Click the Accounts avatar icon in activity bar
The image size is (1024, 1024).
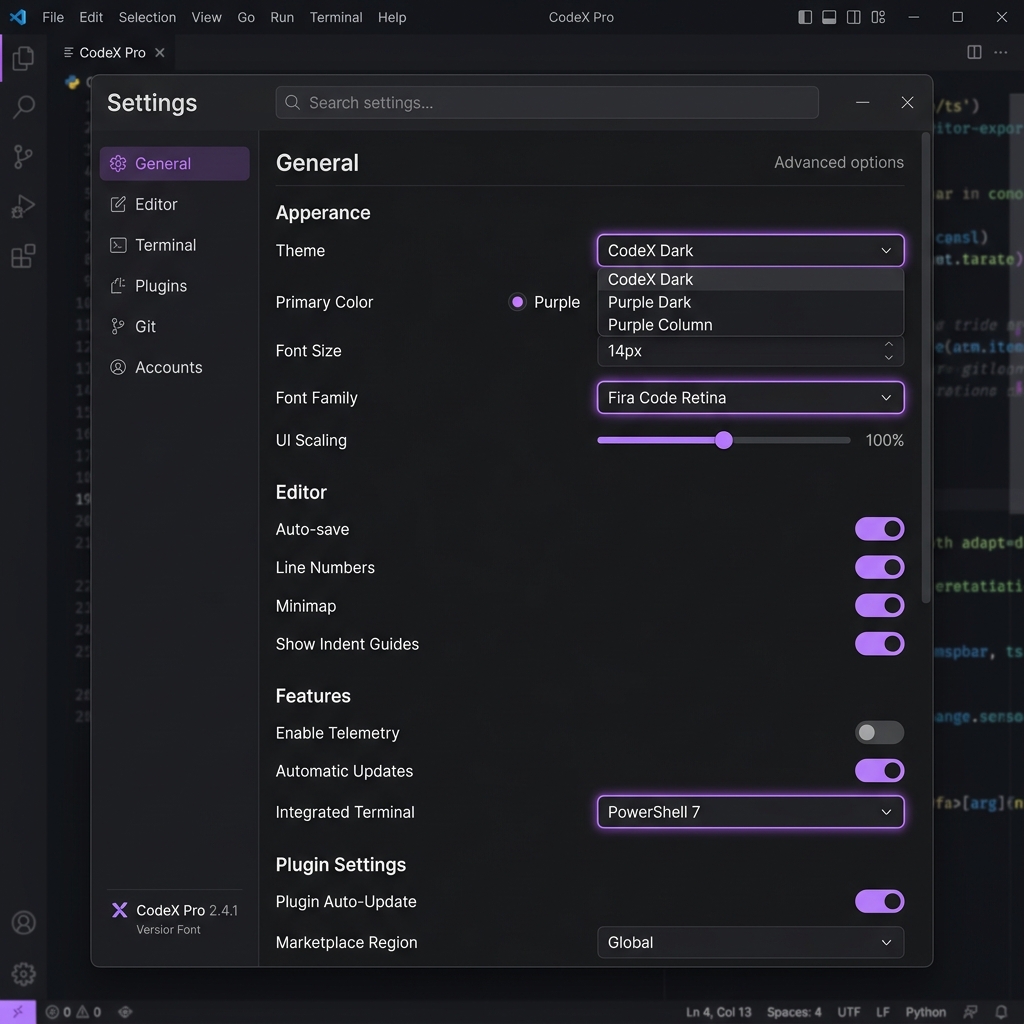pos(24,922)
